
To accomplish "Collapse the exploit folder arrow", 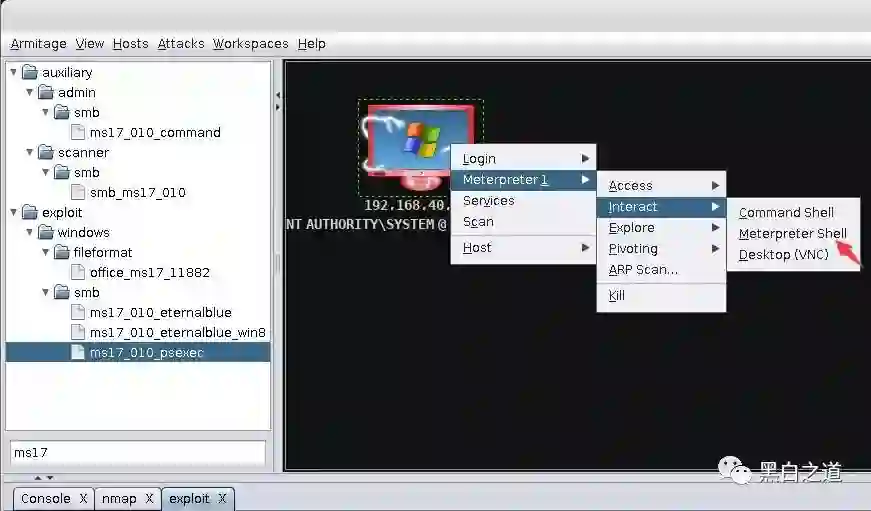I will click(x=13, y=212).
